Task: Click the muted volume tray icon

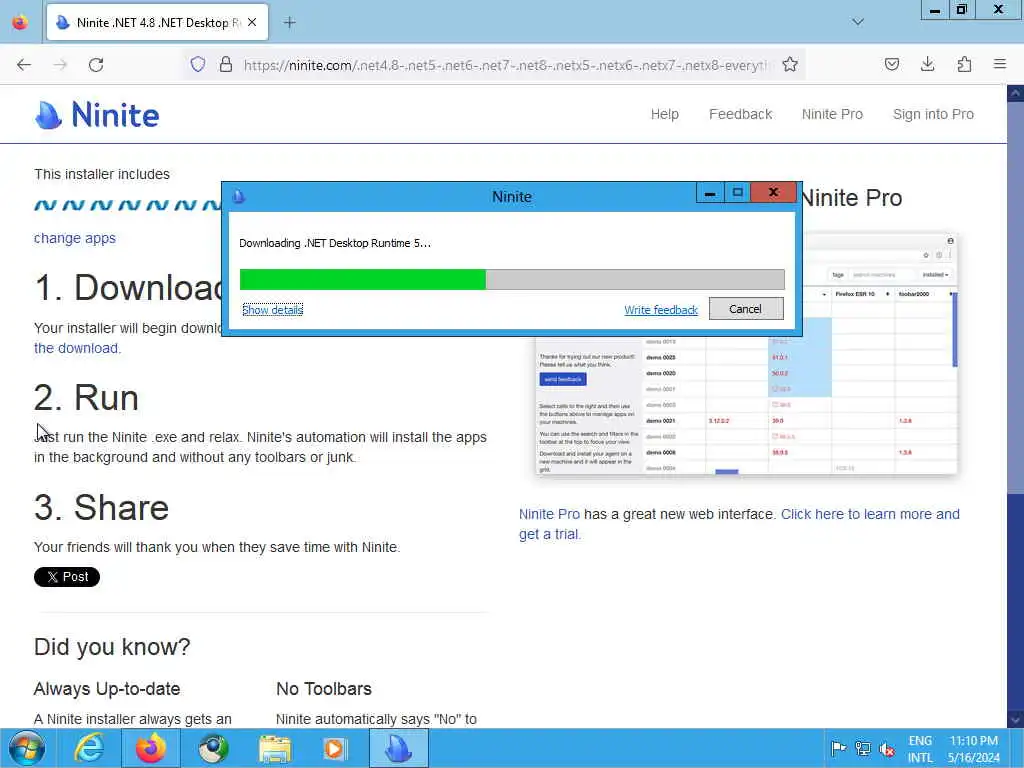Action: pos(887,748)
